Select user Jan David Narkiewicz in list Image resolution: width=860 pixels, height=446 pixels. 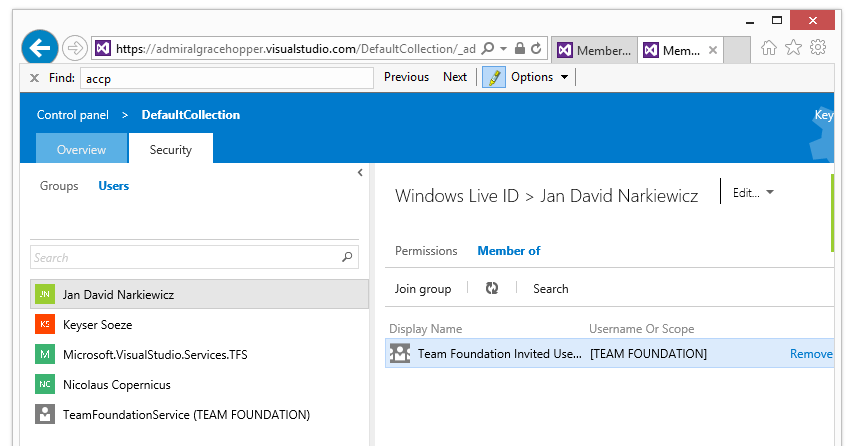click(x=199, y=295)
